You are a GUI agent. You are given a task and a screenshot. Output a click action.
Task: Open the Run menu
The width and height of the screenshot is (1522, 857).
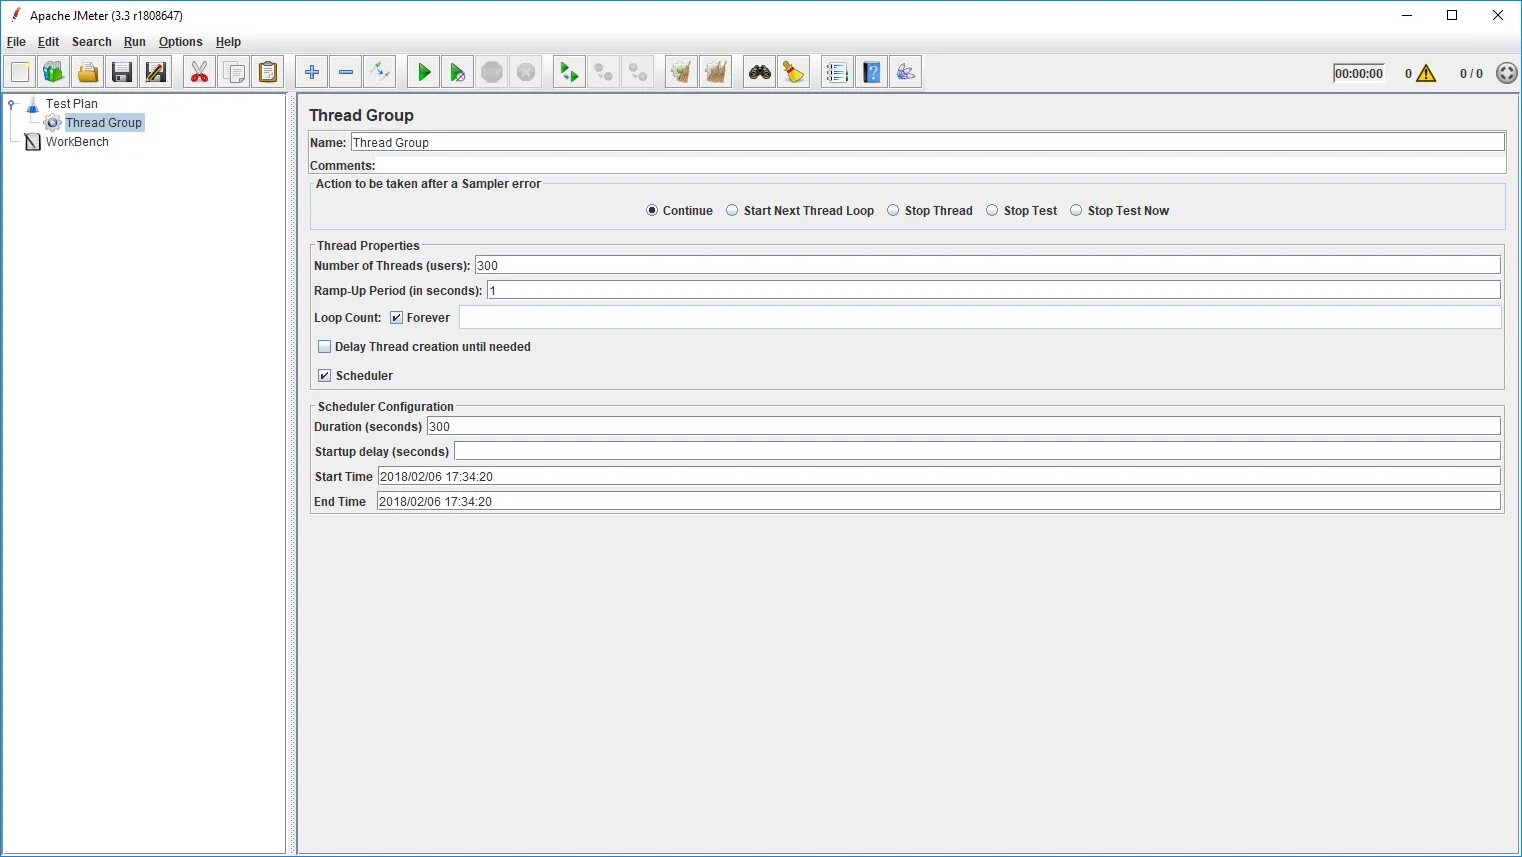[x=134, y=42]
